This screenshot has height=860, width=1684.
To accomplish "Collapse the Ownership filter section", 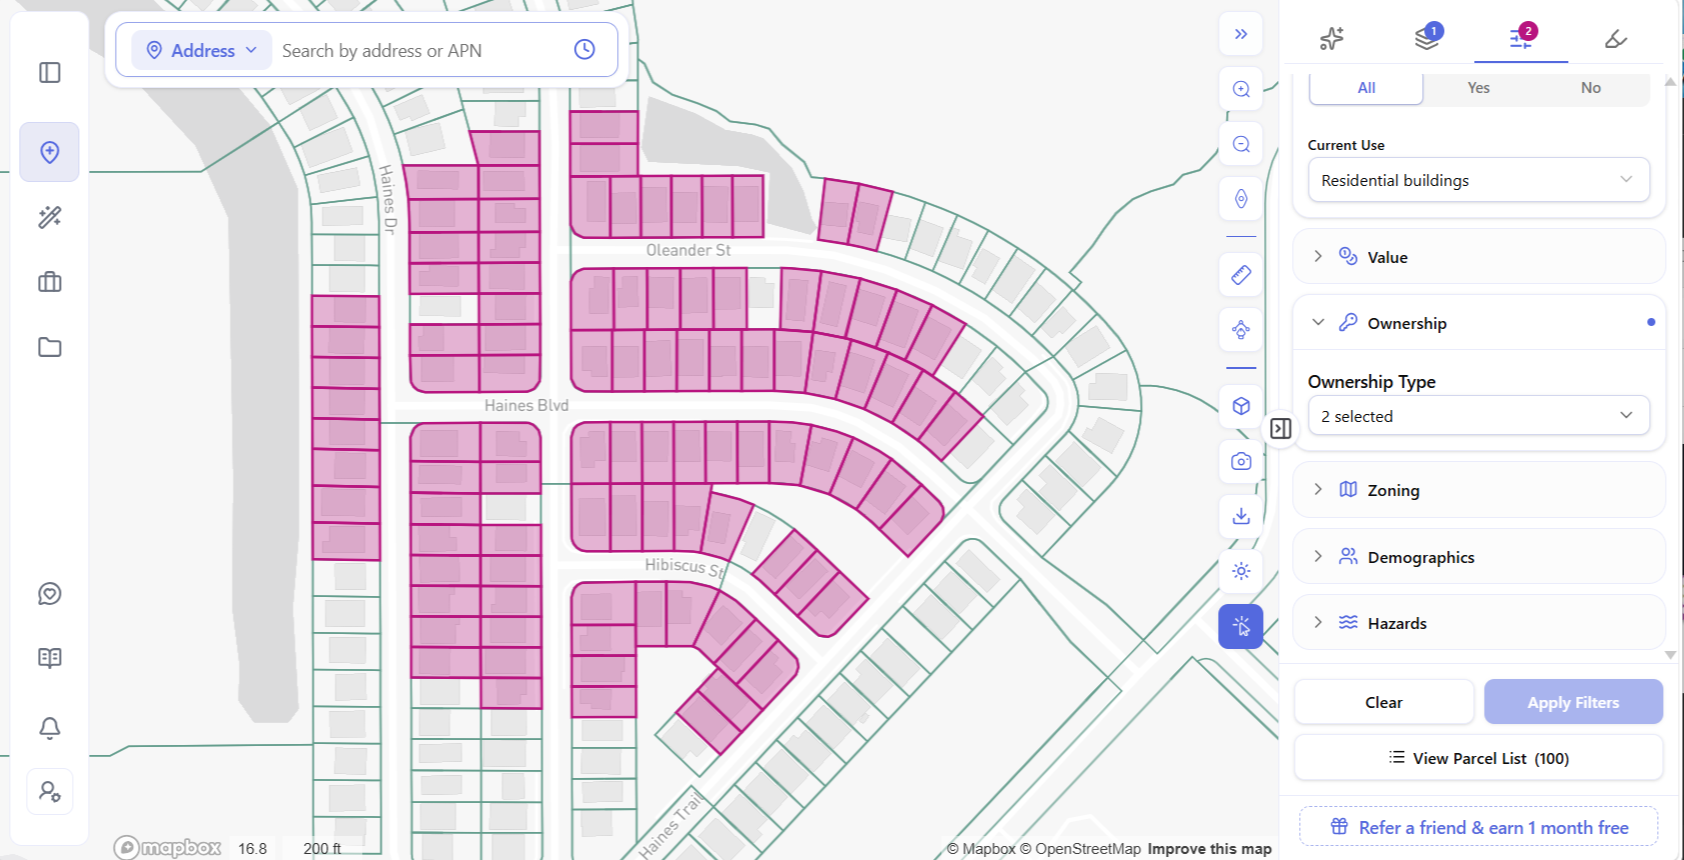I will (x=1479, y=323).
